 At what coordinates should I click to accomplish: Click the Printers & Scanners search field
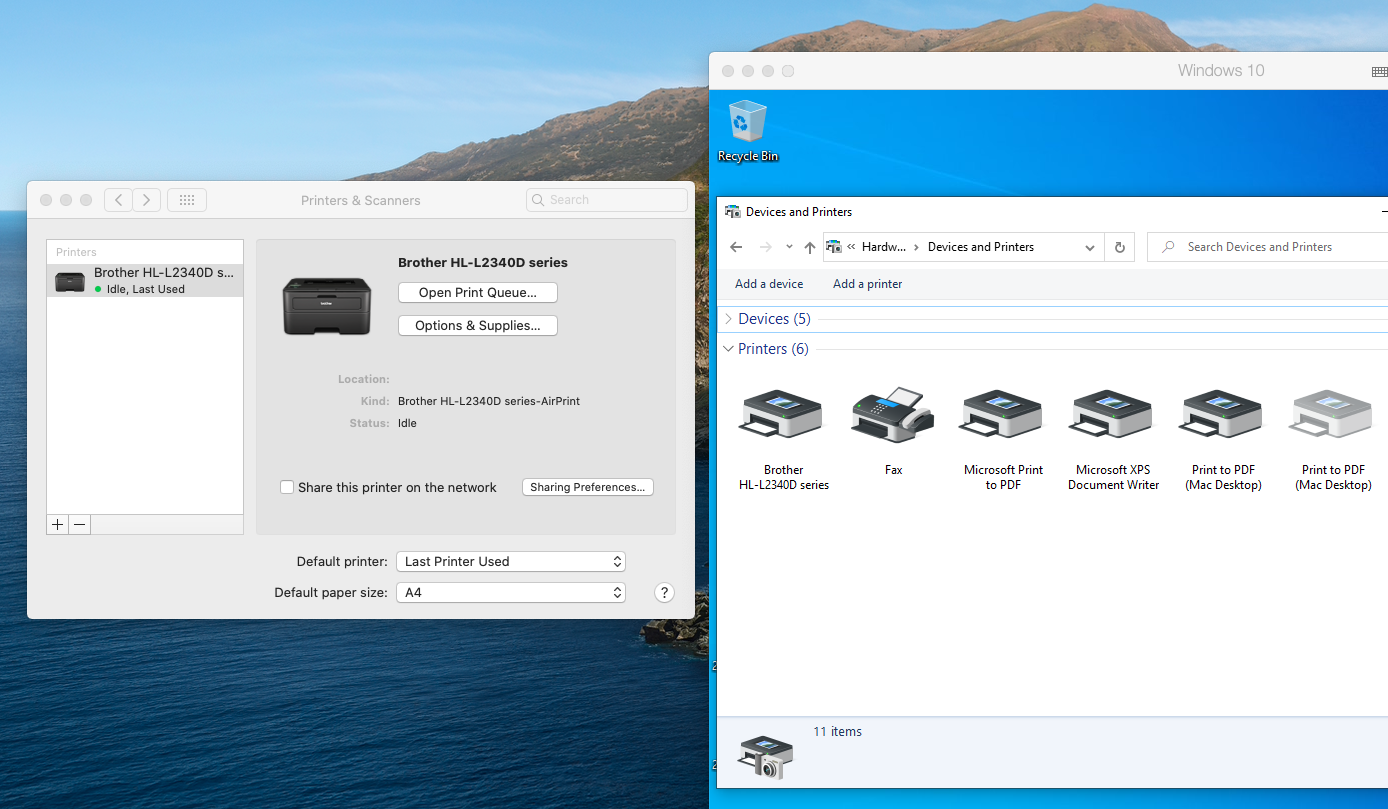(607, 200)
